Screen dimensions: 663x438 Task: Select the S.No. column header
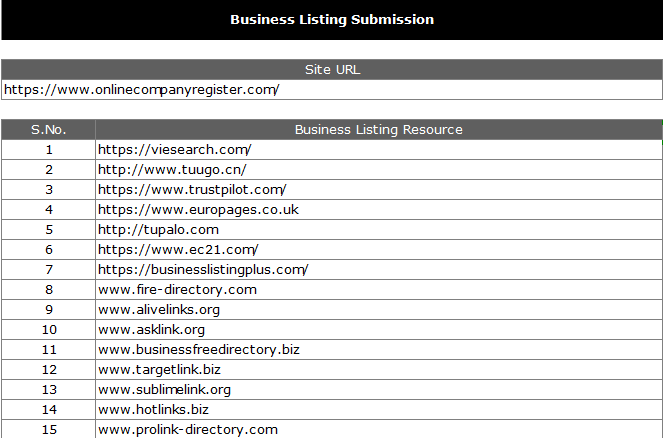pos(48,130)
